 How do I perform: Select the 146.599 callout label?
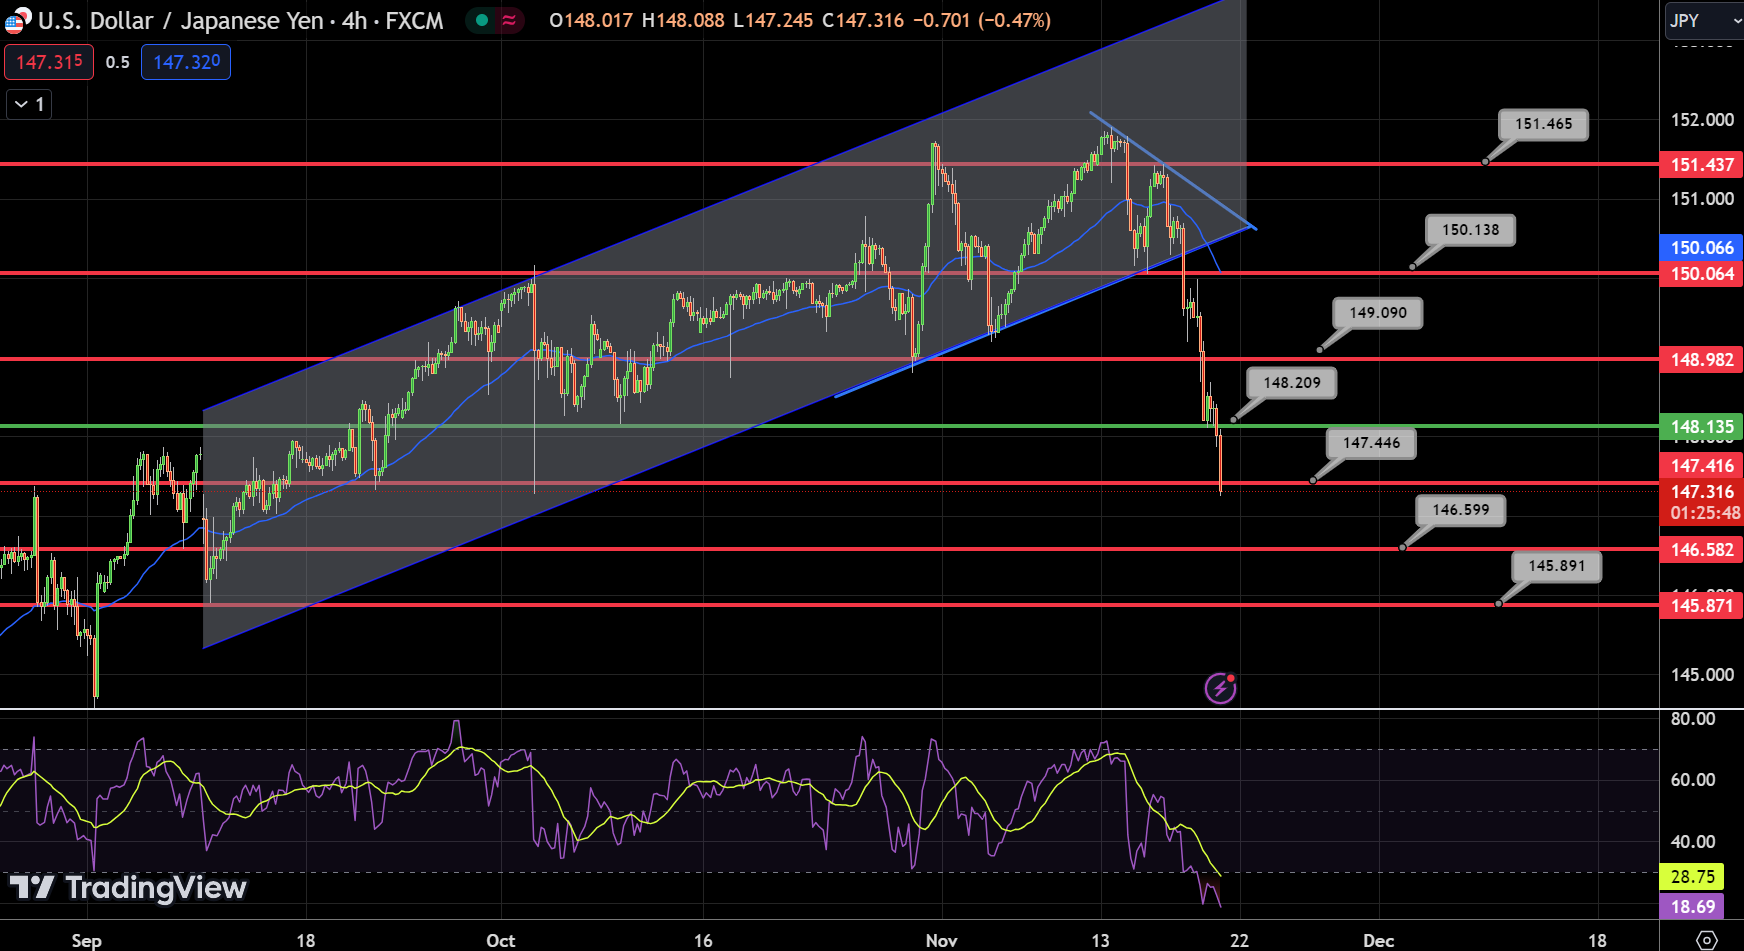pyautogui.click(x=1460, y=510)
